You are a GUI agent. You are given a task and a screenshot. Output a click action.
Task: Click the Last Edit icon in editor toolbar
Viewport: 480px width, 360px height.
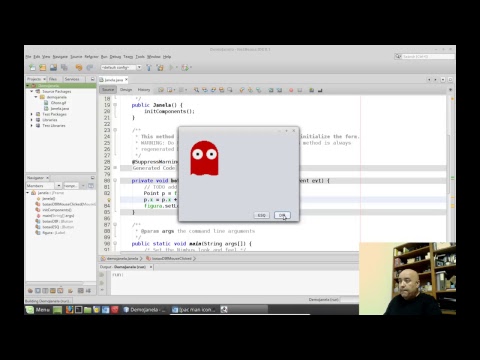pos(161,90)
